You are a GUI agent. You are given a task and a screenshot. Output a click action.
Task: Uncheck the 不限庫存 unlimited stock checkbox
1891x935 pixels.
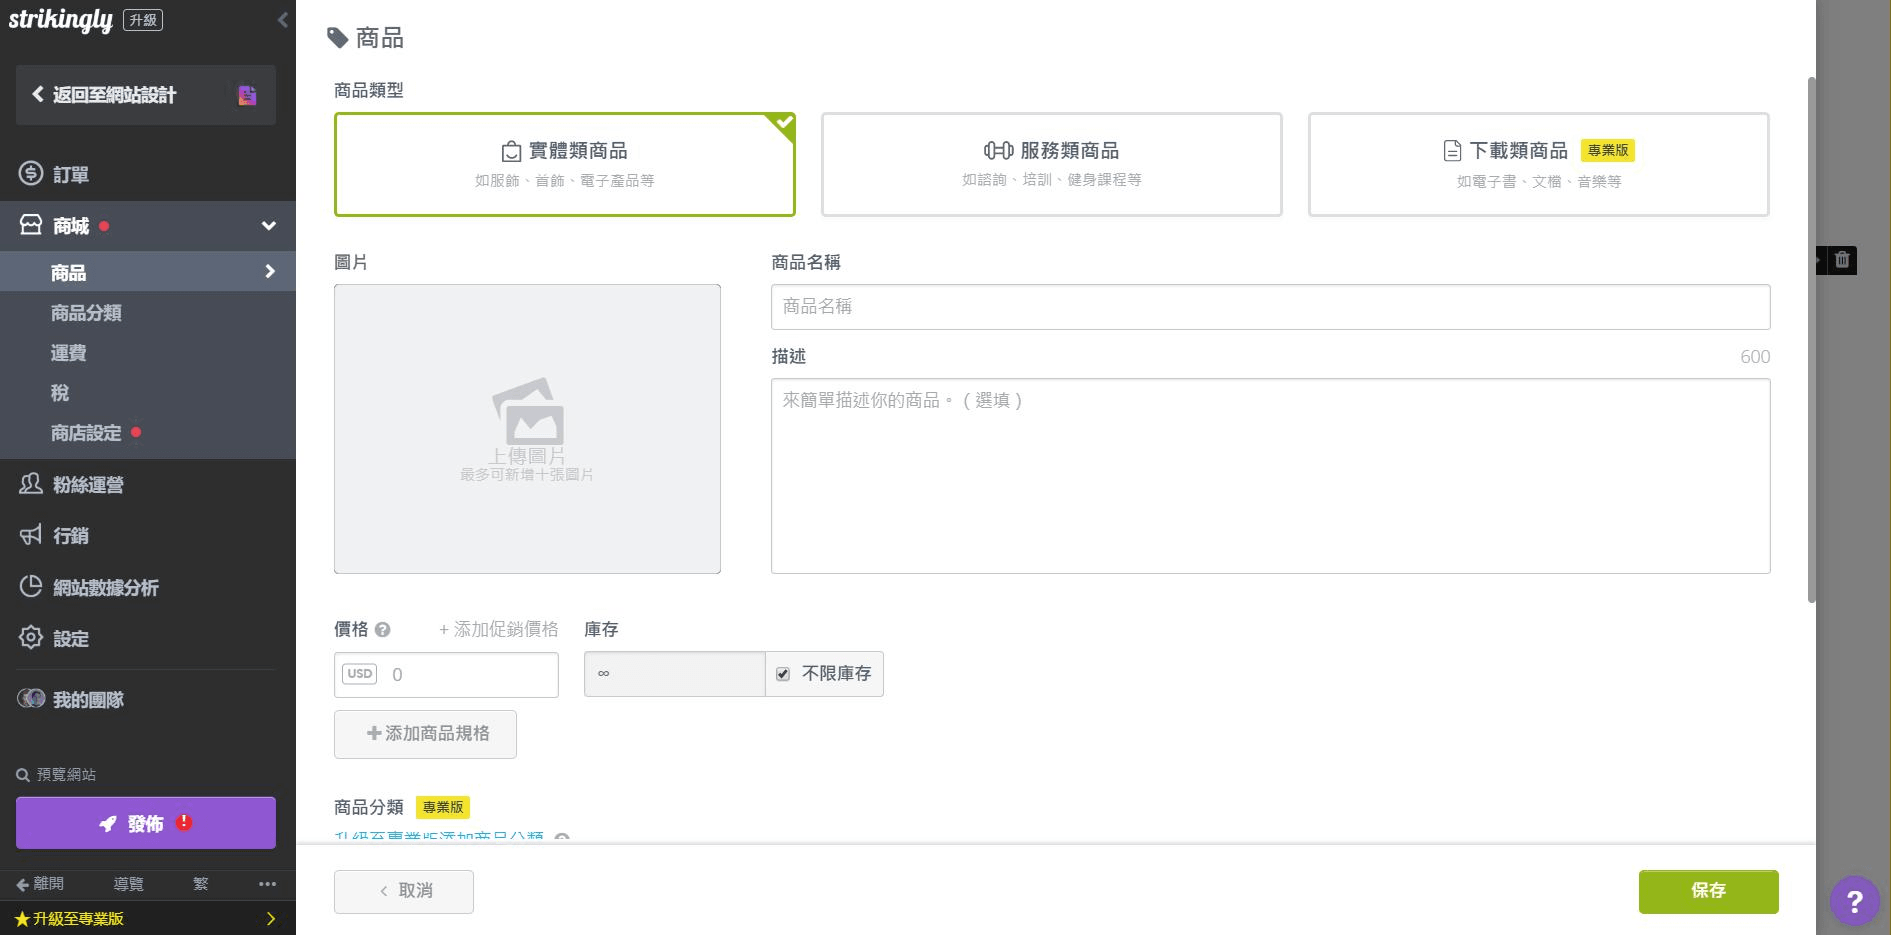point(783,674)
